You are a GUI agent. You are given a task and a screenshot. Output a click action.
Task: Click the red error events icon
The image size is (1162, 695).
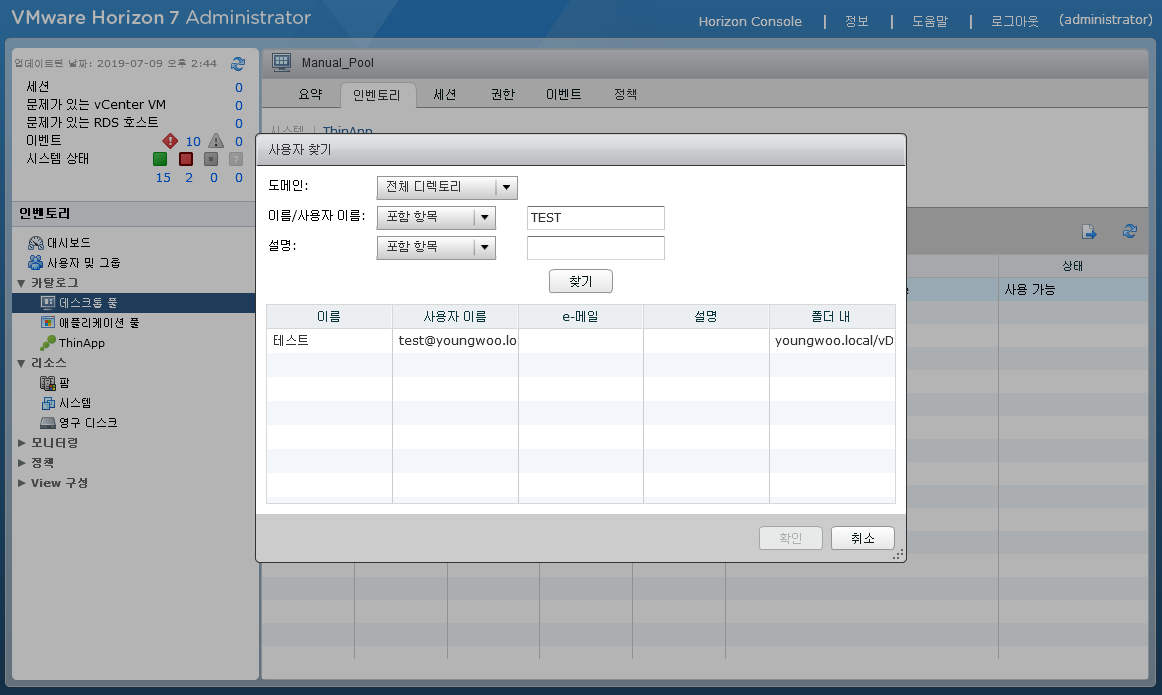coord(170,141)
